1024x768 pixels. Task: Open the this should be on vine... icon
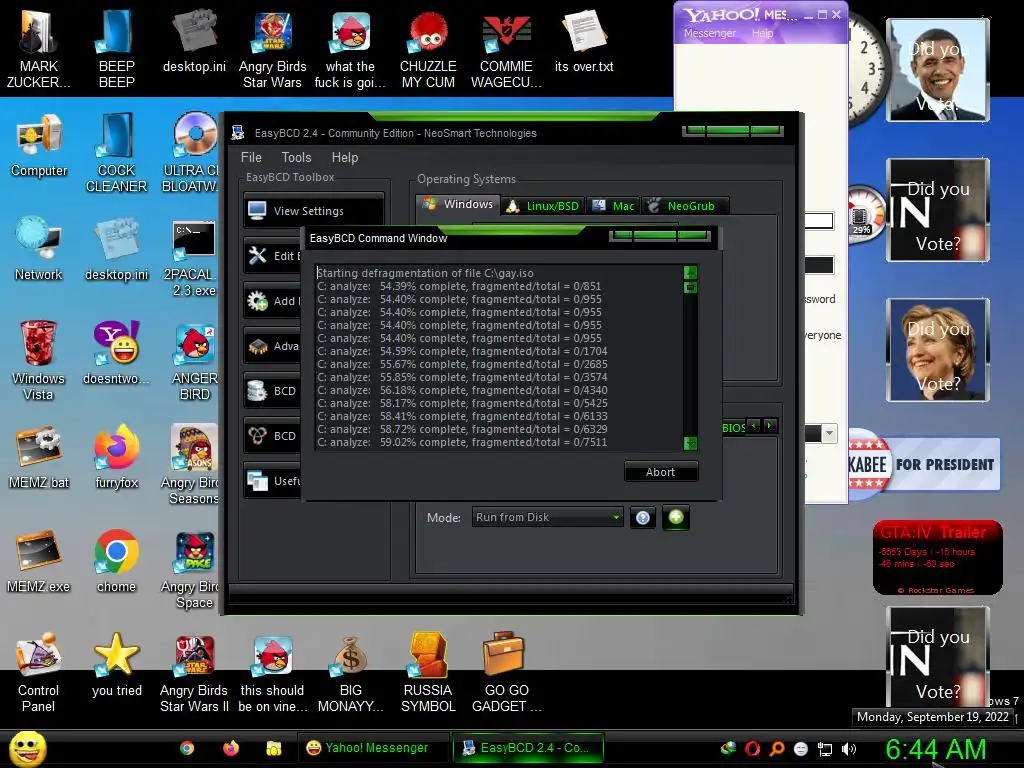[x=272, y=673]
